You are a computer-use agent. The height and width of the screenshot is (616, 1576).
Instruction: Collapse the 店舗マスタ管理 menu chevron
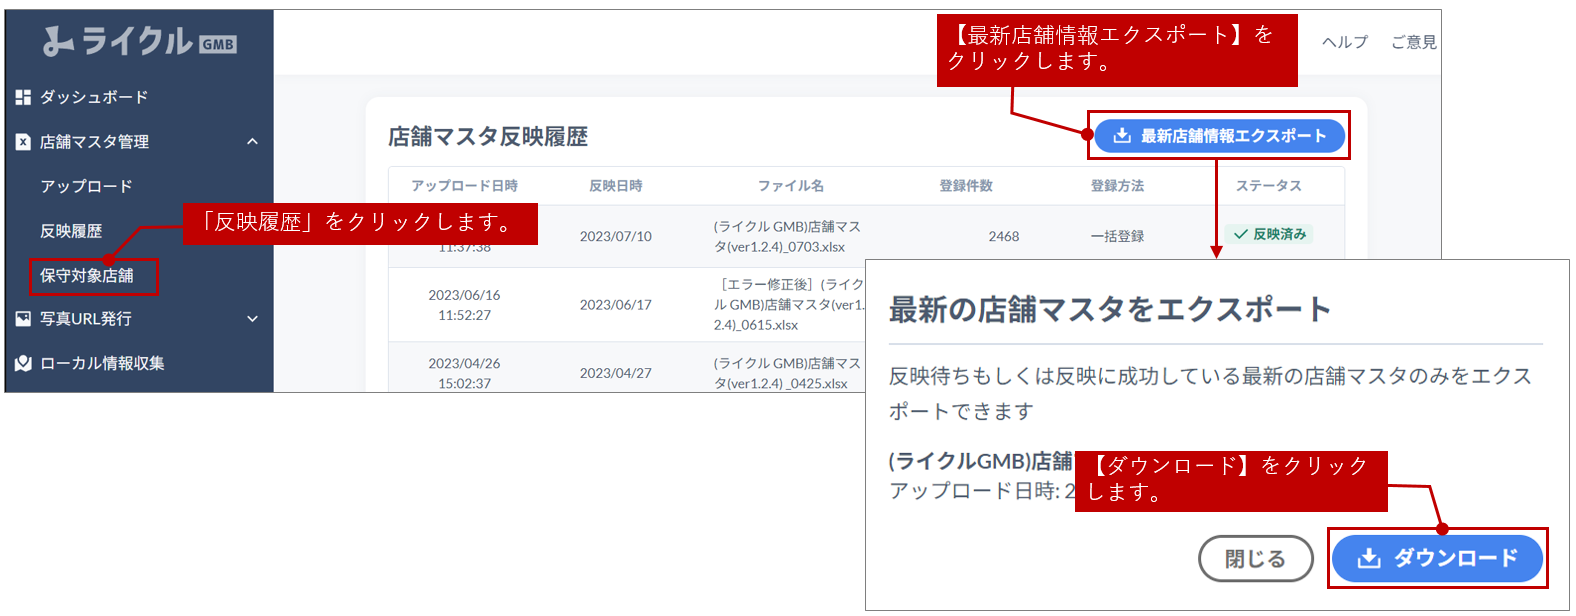pos(252,142)
